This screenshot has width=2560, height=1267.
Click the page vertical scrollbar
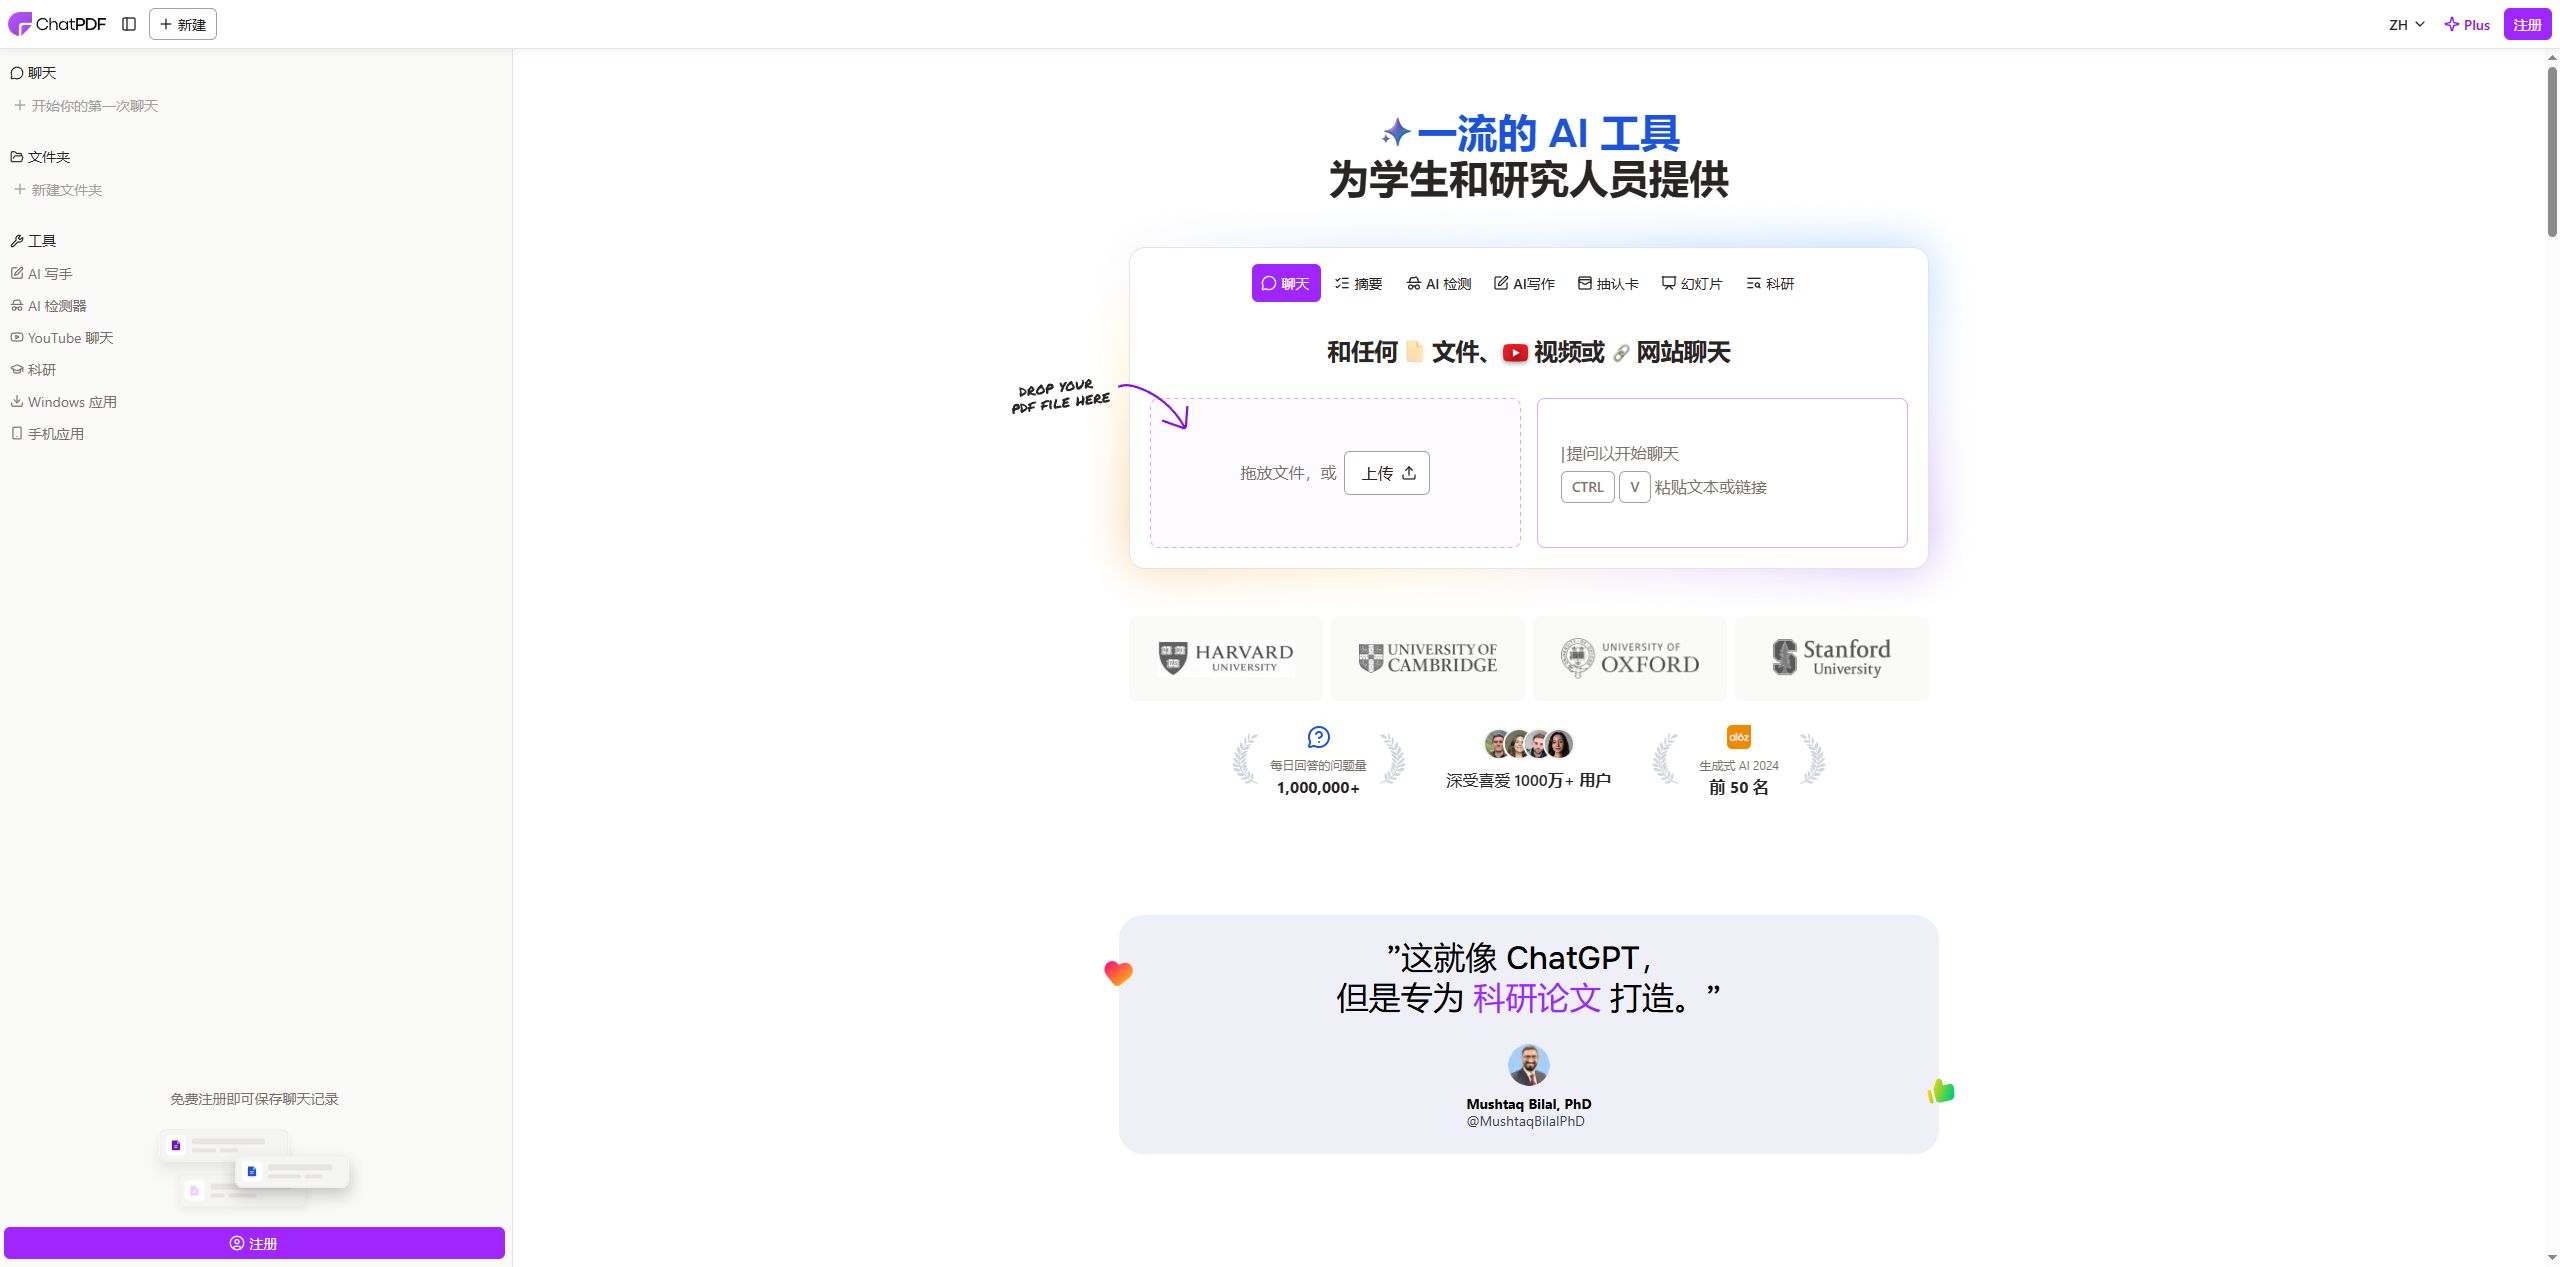[x=2552, y=150]
